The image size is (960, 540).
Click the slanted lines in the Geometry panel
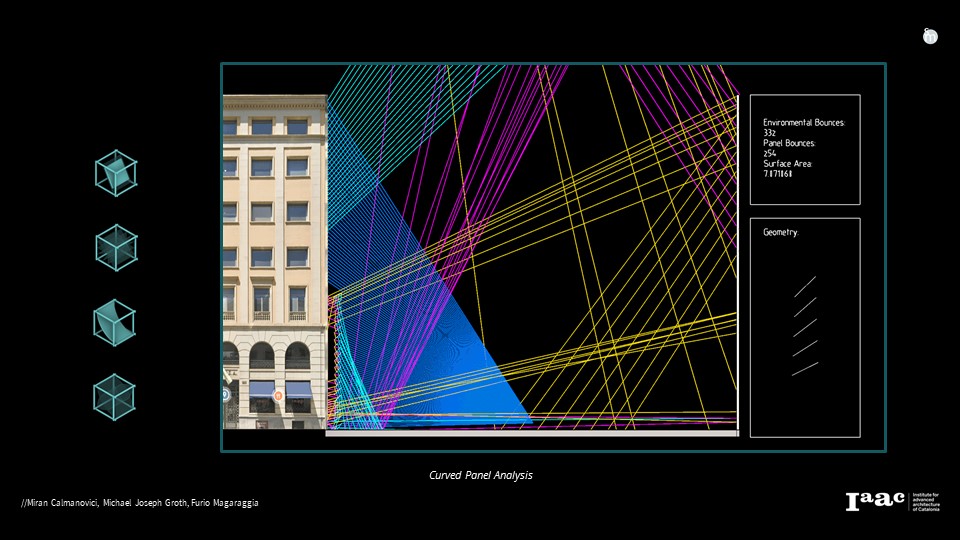click(x=805, y=326)
